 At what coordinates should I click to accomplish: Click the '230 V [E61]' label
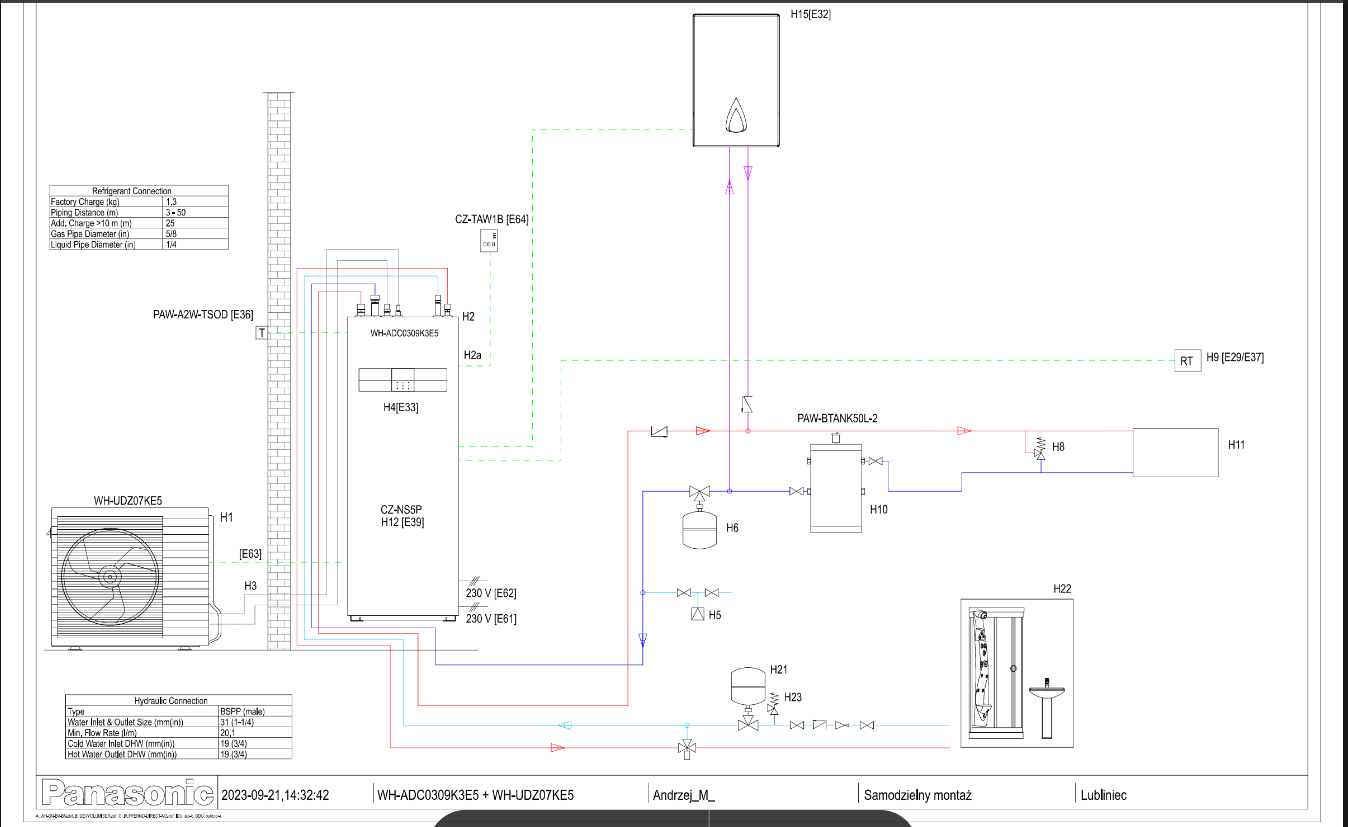click(x=491, y=619)
